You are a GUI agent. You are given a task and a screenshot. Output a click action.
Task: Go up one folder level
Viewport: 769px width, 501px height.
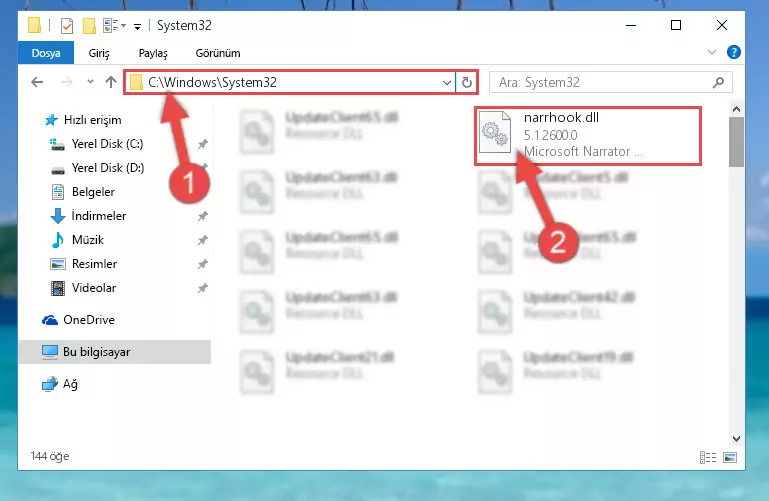point(111,82)
